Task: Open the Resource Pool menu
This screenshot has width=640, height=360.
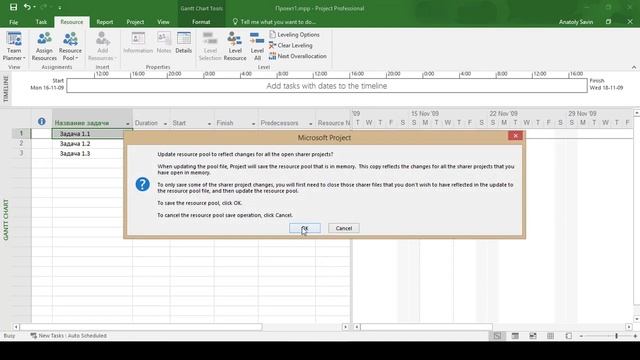Action: pos(70,46)
